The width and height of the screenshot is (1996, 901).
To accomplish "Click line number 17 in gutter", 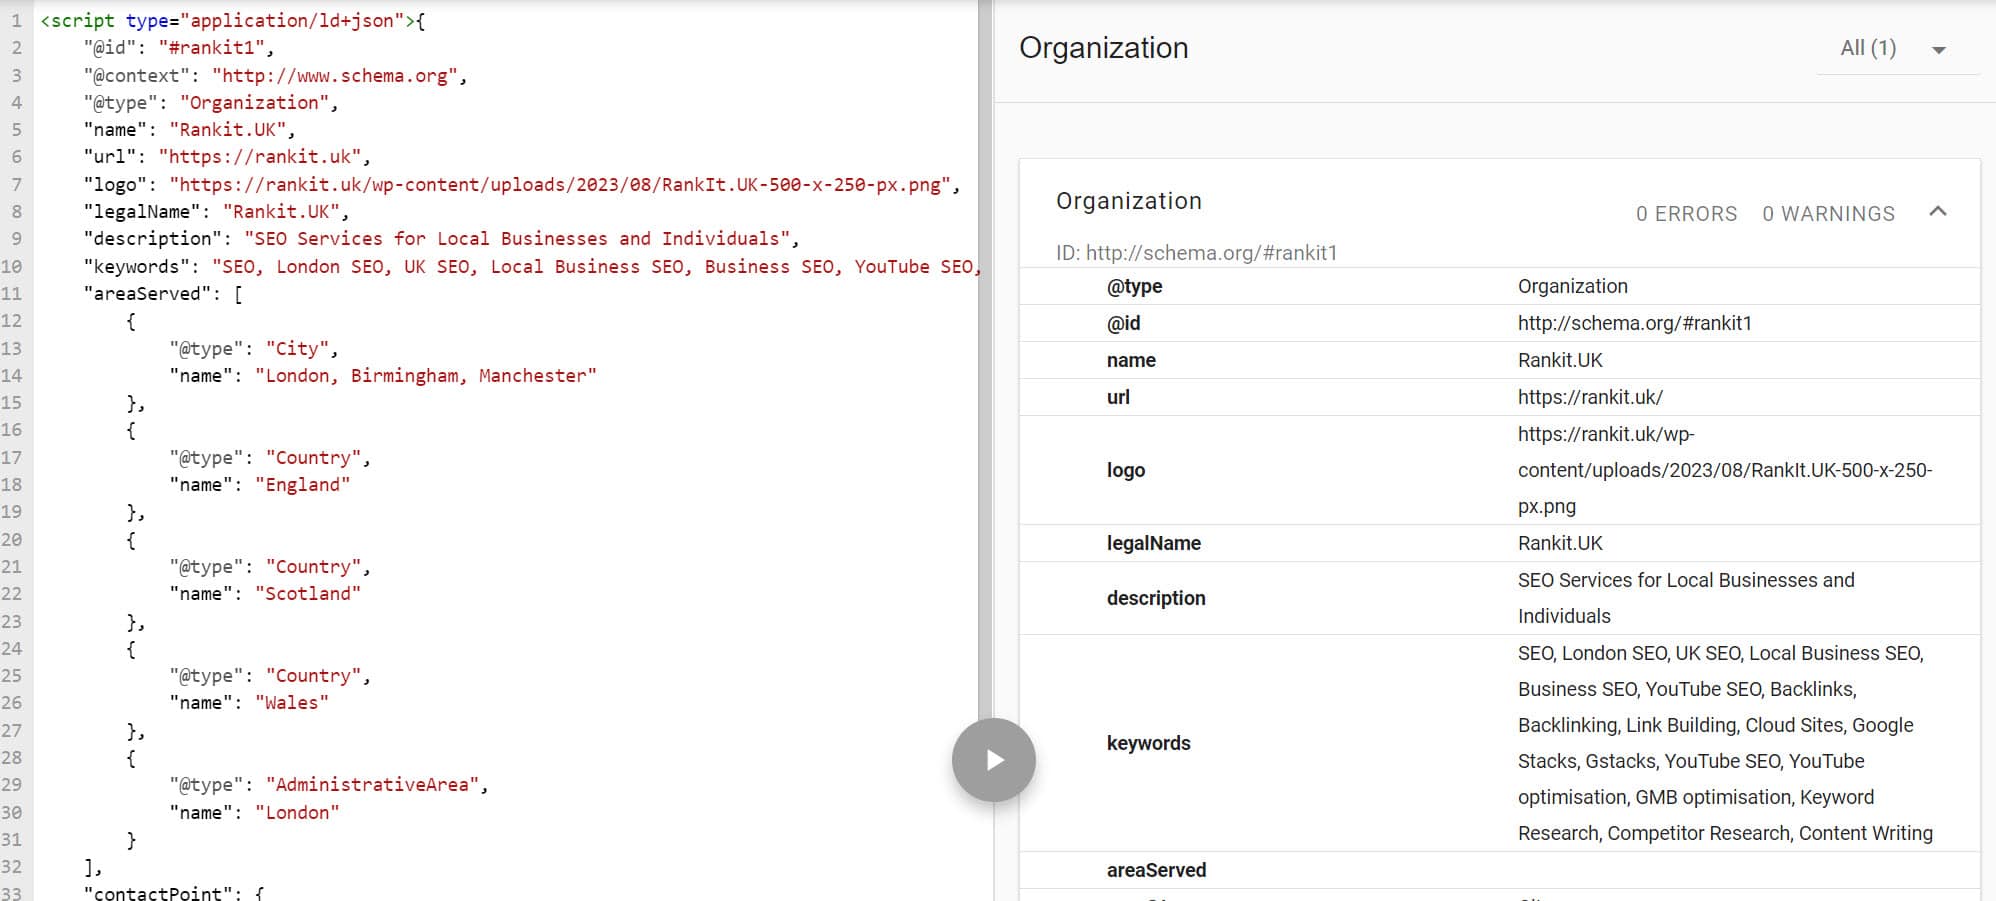I will click(x=11, y=457).
